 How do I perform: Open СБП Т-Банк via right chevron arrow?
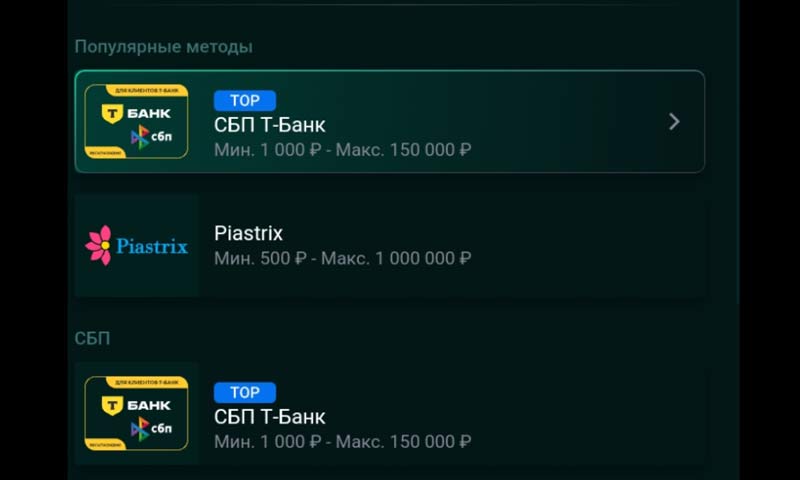point(674,122)
